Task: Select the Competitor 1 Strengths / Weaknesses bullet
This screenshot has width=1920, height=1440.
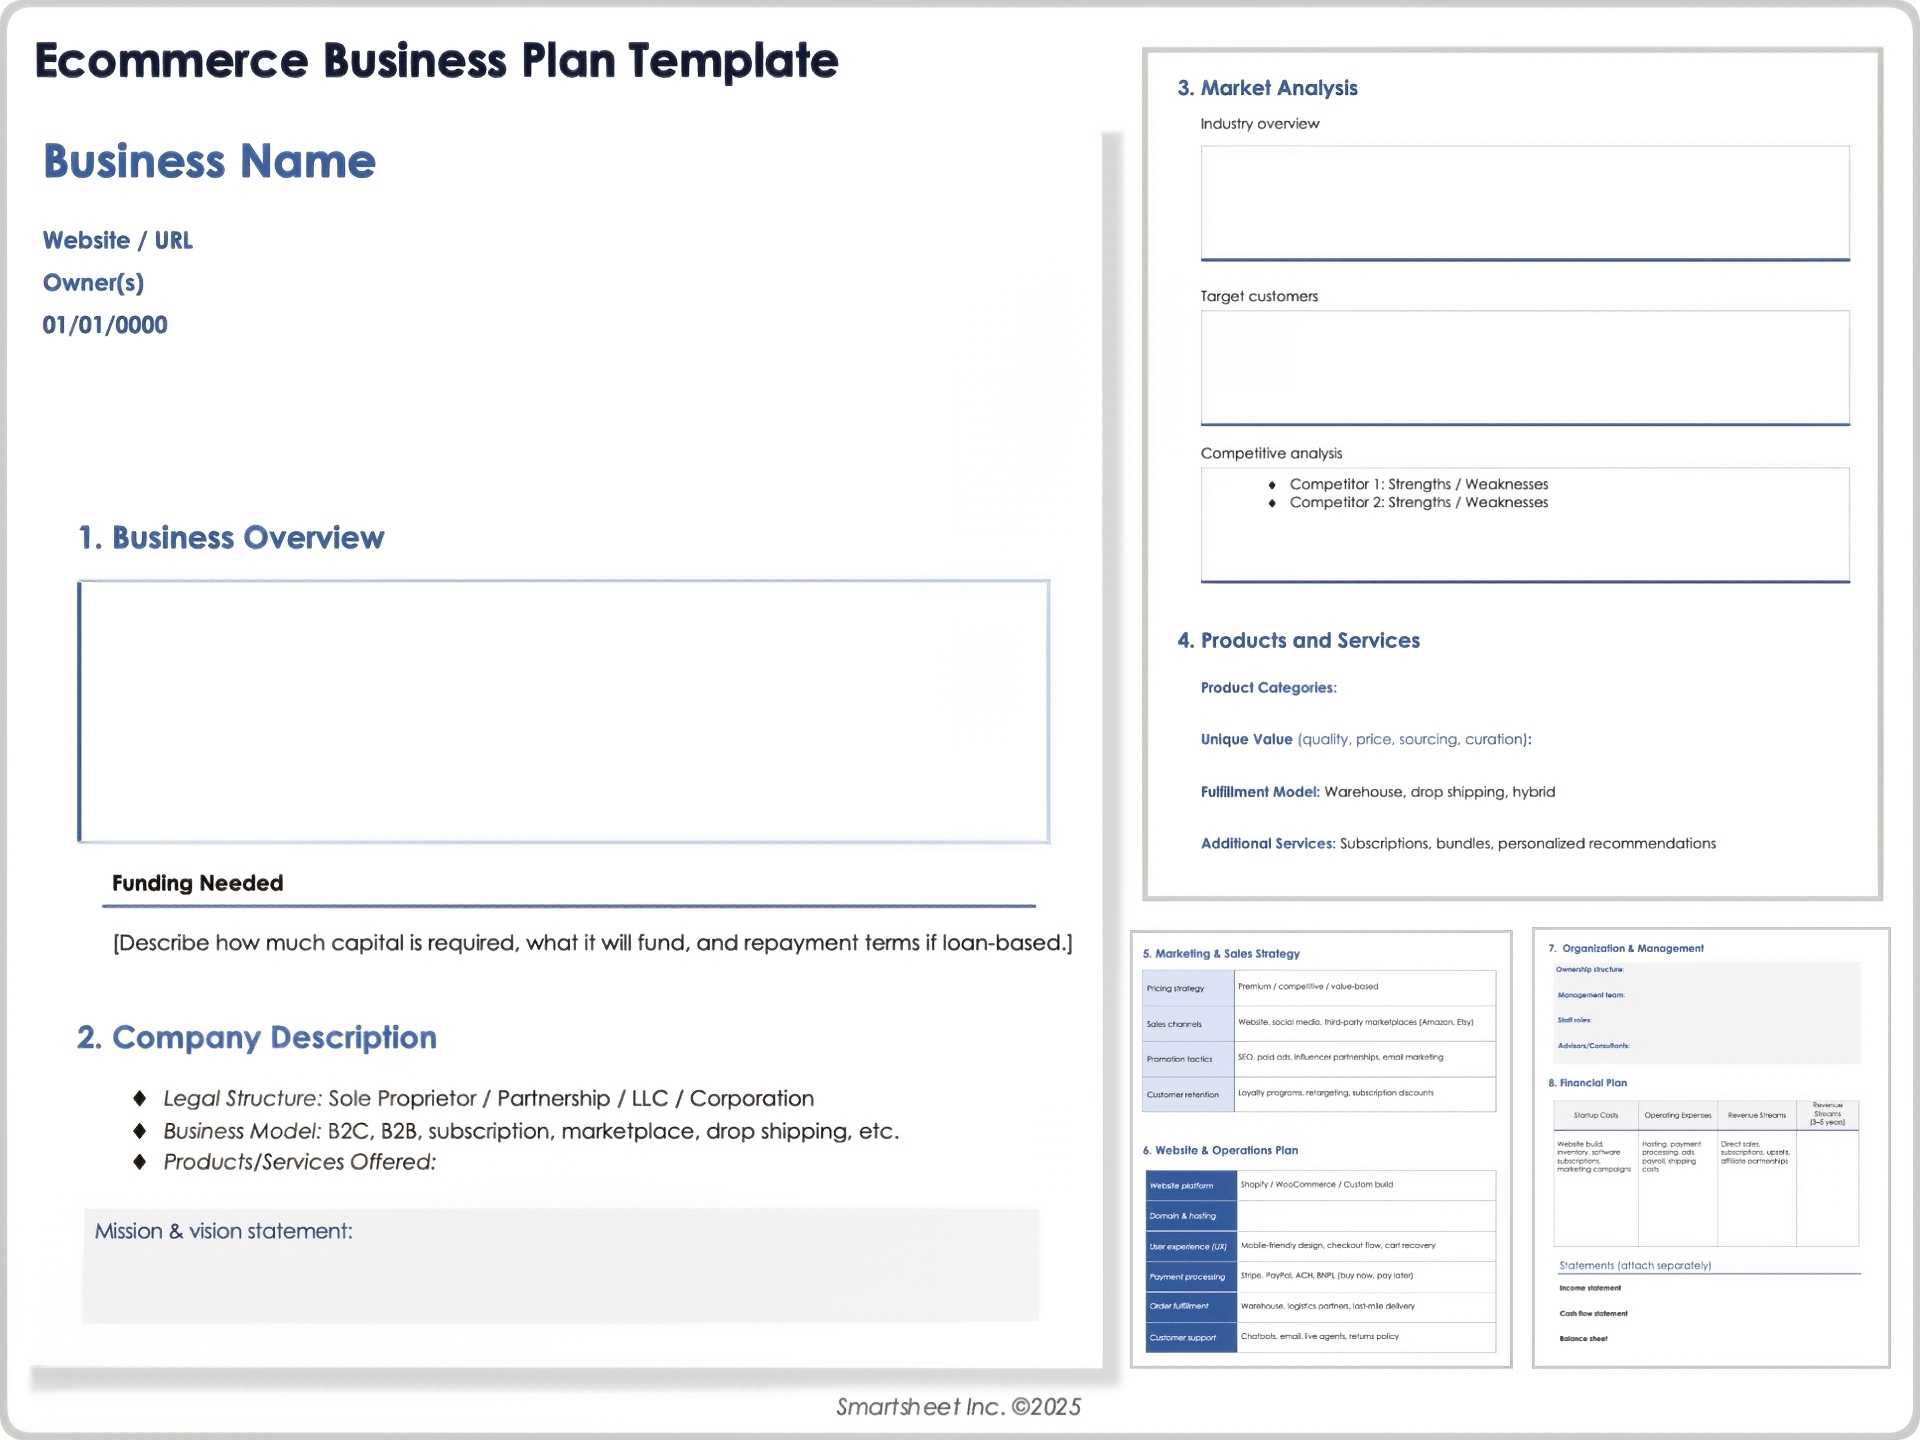Action: click(x=1420, y=483)
